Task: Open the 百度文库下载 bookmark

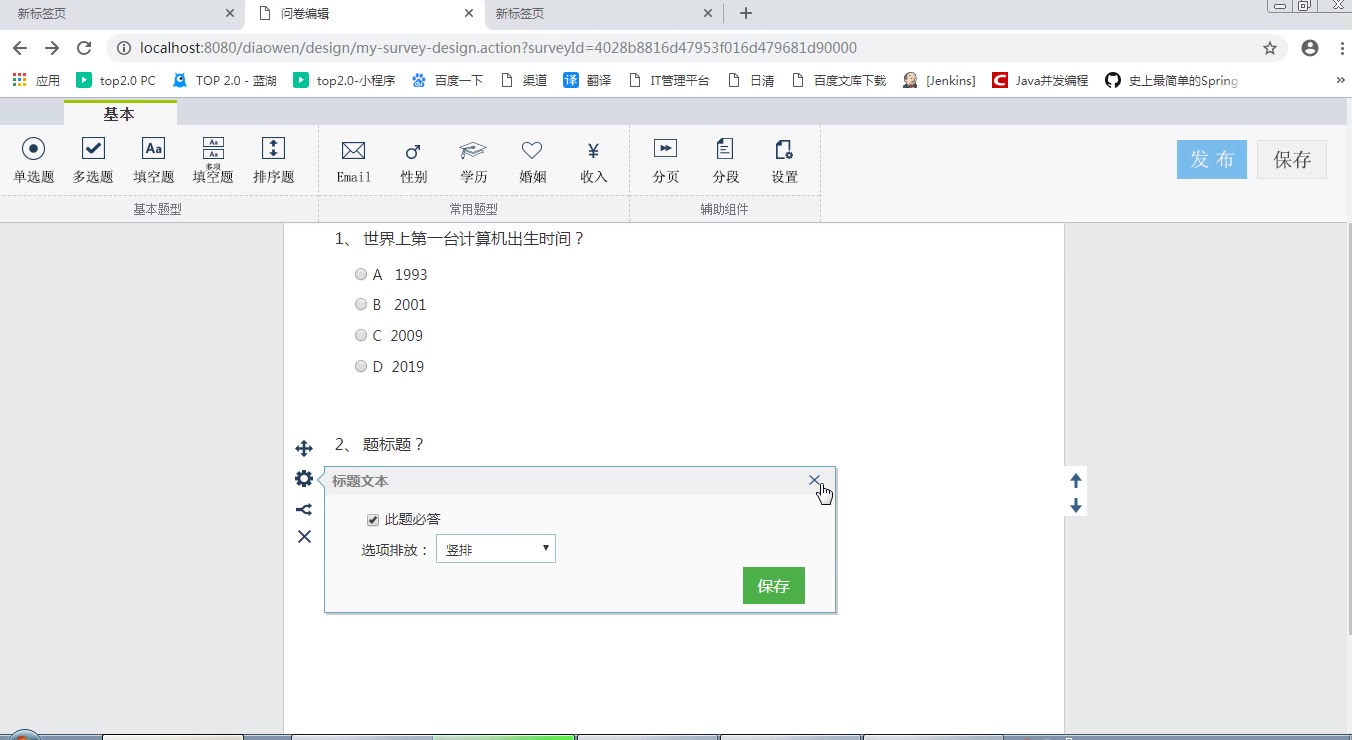Action: click(839, 81)
